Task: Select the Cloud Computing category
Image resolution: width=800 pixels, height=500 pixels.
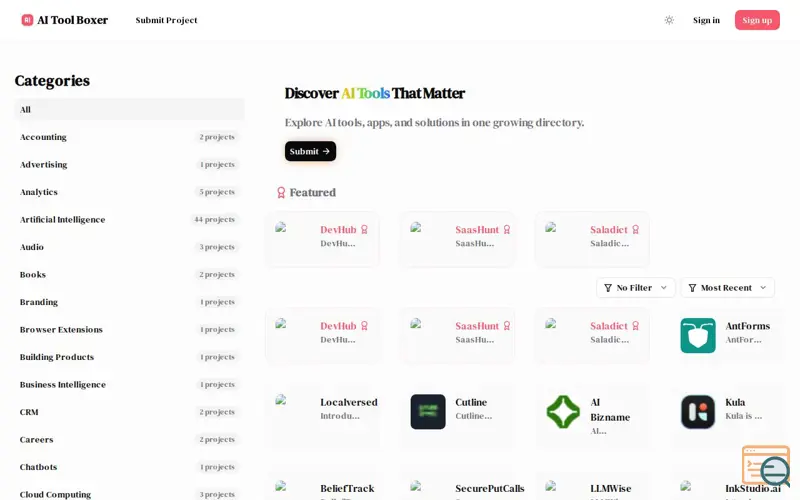Action: point(129,494)
